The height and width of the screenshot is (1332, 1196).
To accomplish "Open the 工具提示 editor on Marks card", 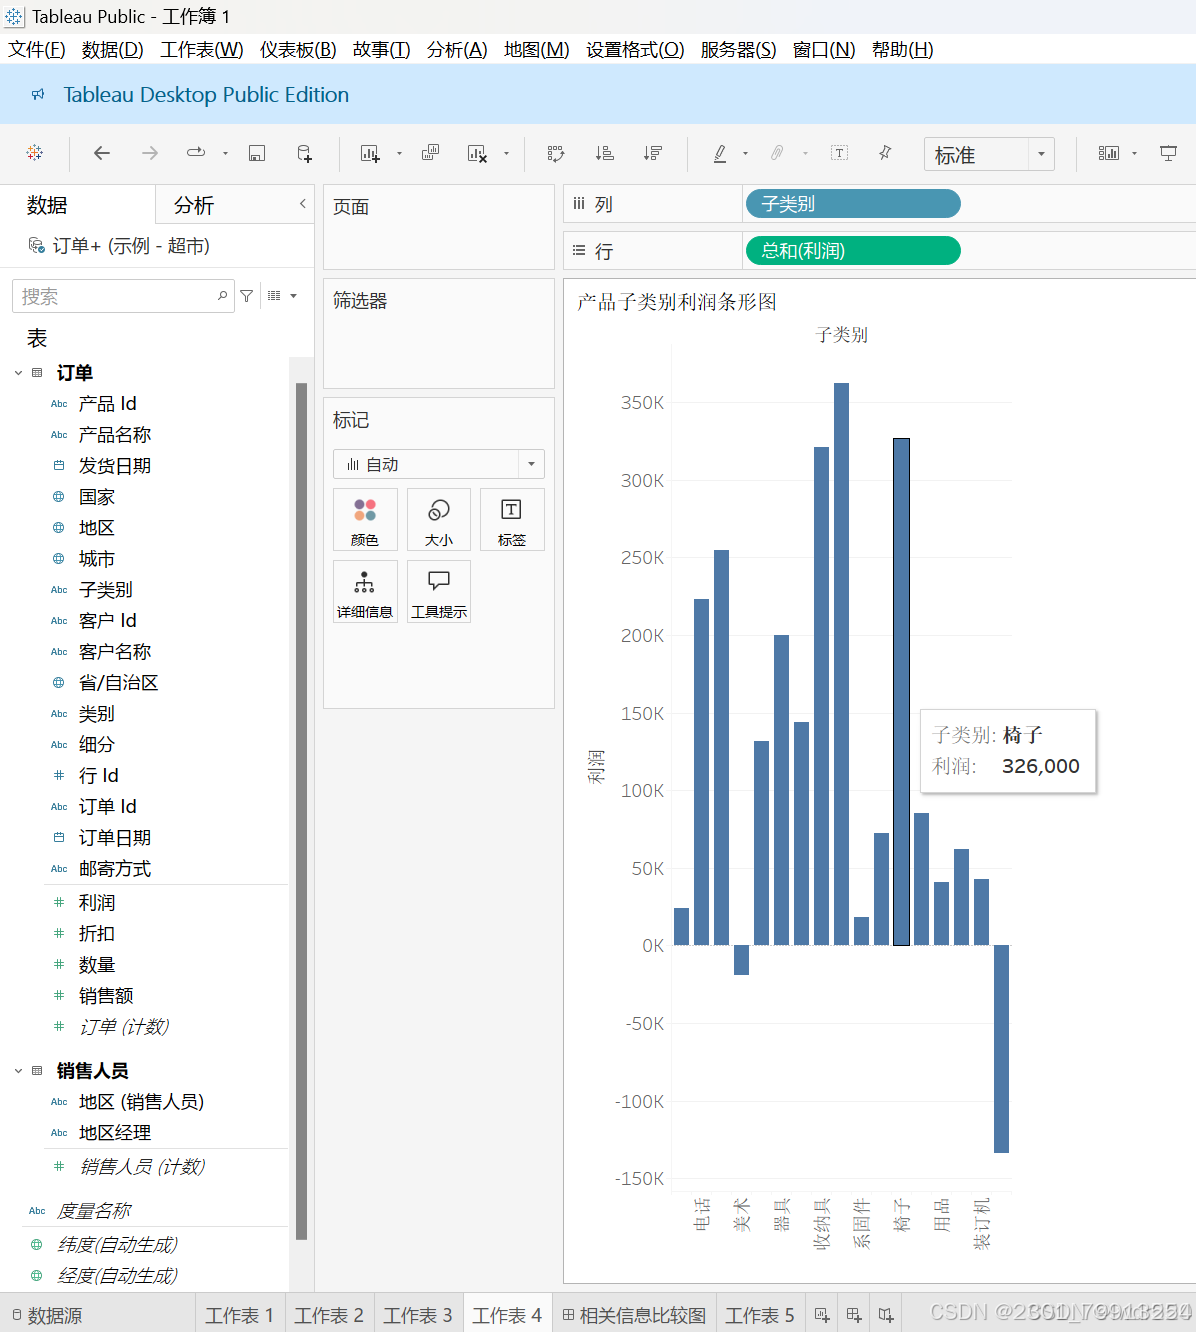I will click(438, 591).
